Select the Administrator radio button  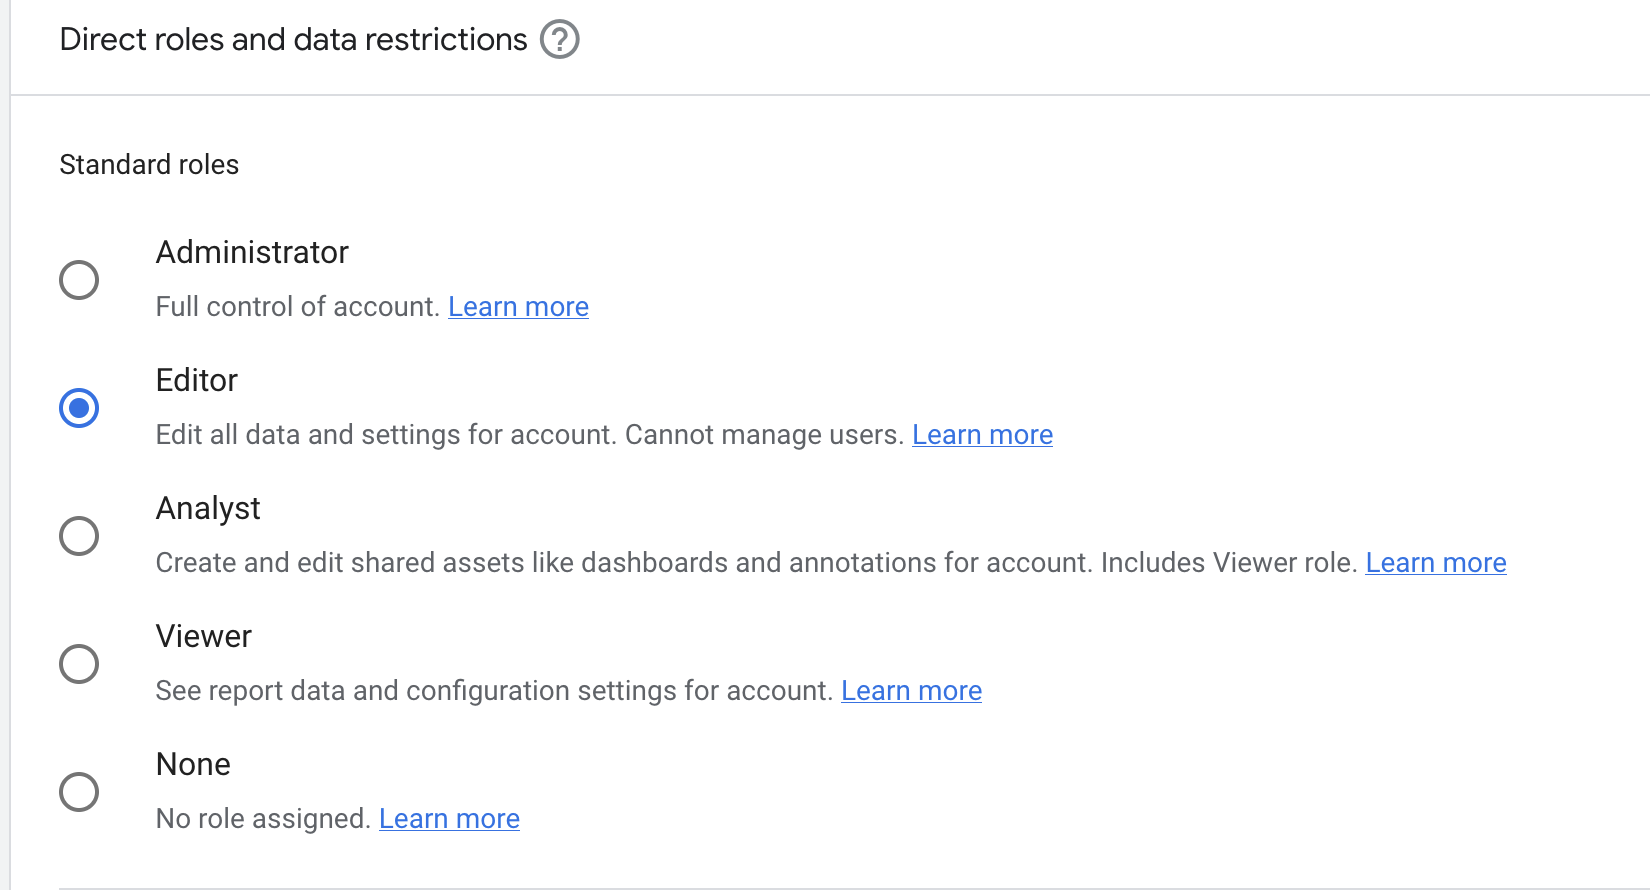tap(79, 280)
